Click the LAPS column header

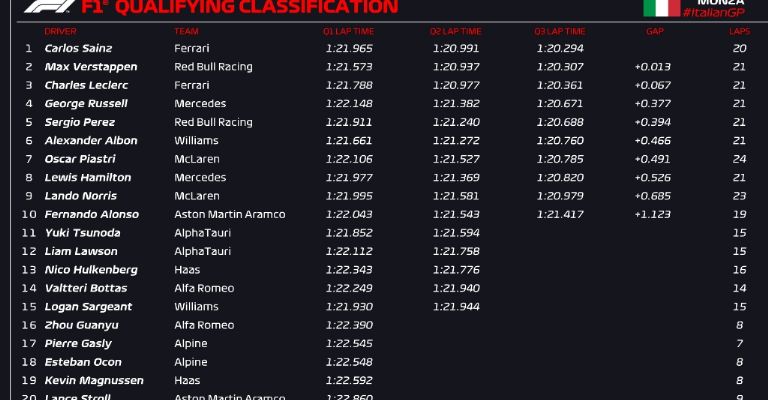point(738,31)
